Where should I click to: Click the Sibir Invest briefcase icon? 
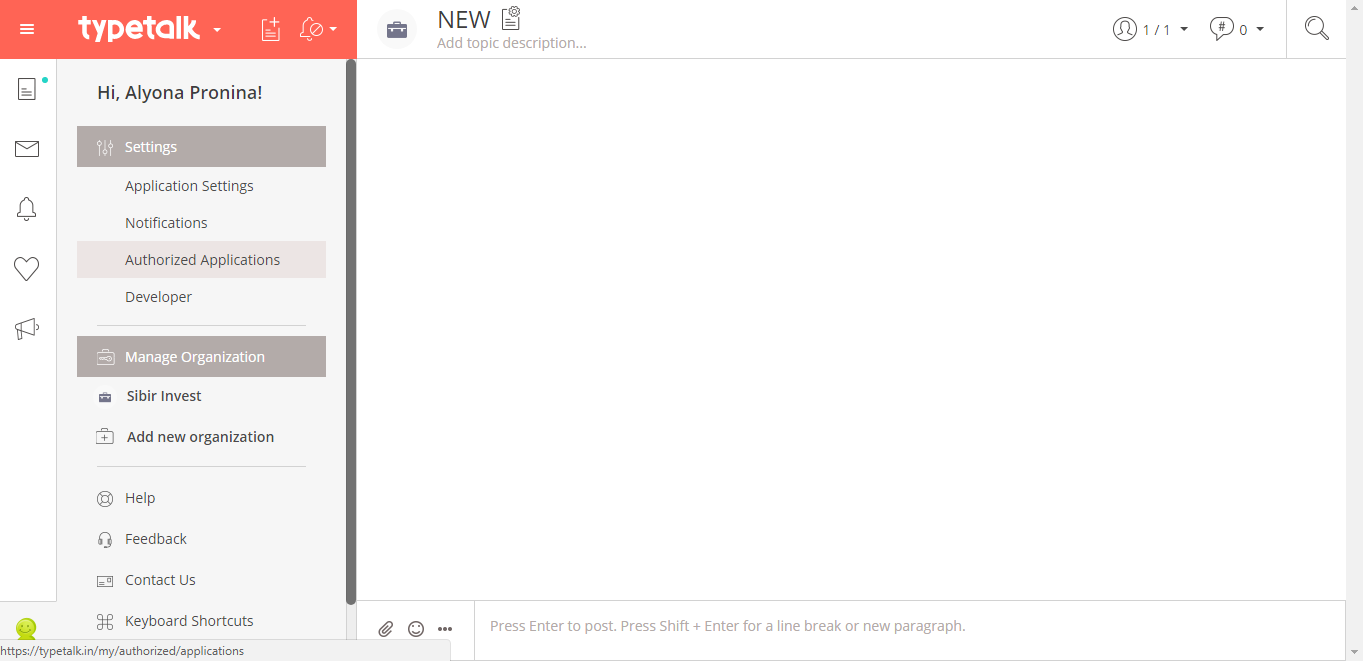(x=105, y=397)
